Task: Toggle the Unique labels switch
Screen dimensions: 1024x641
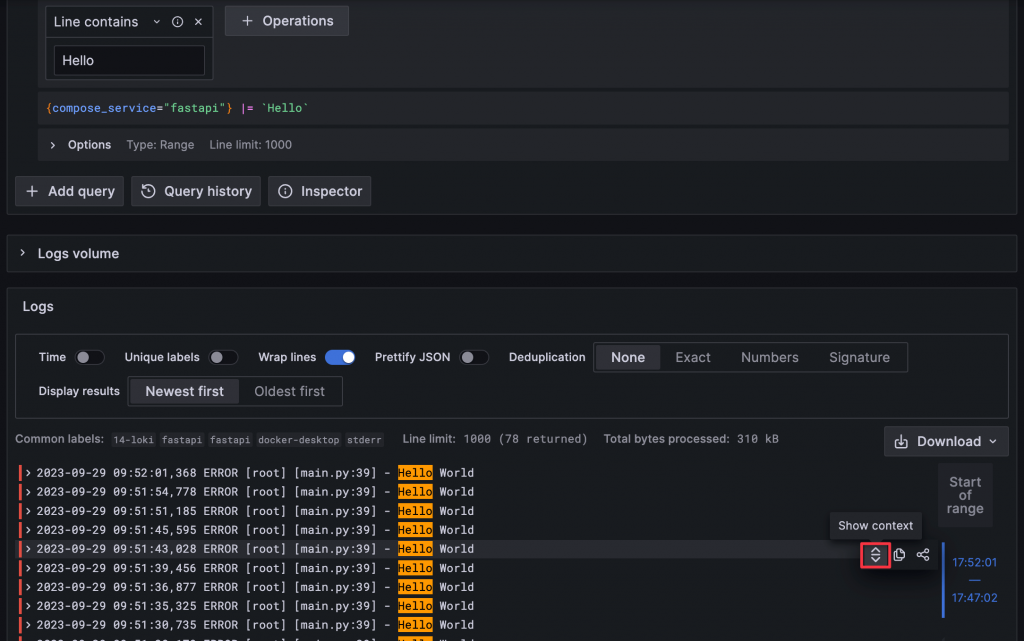Action: tap(223, 358)
